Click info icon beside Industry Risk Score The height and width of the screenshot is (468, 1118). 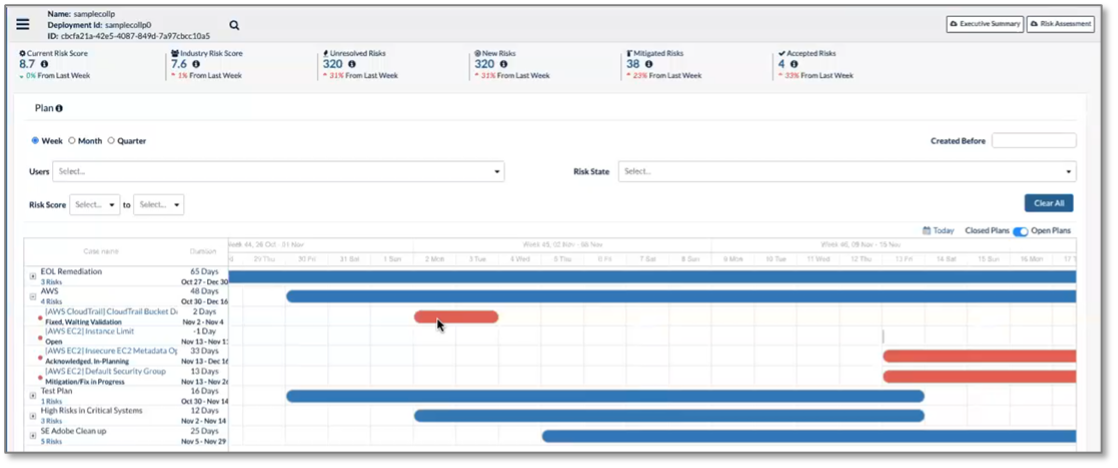(196, 64)
